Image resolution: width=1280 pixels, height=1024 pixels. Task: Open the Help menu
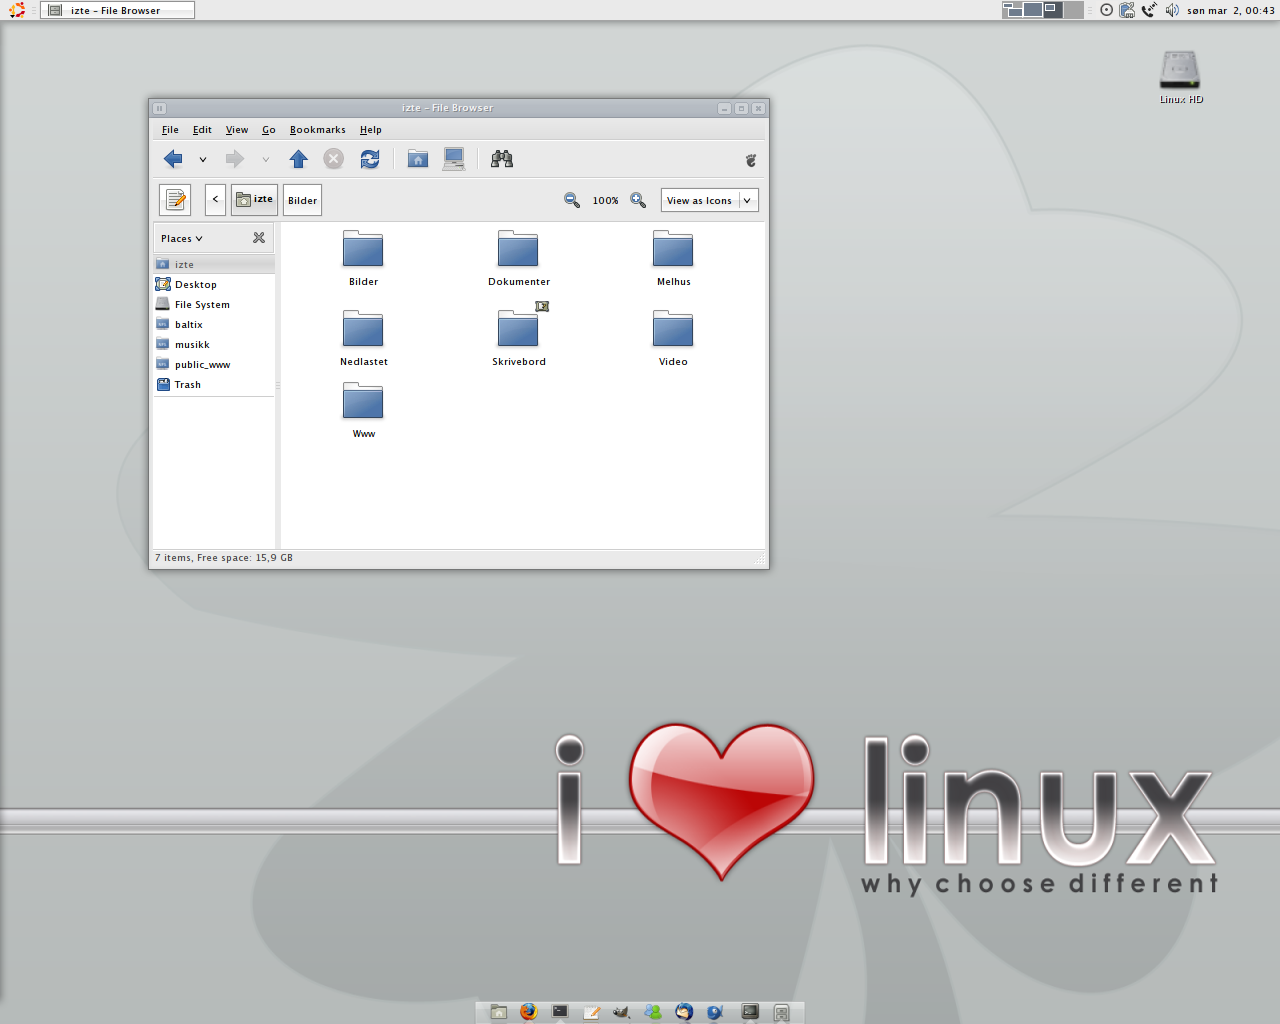pyautogui.click(x=371, y=130)
